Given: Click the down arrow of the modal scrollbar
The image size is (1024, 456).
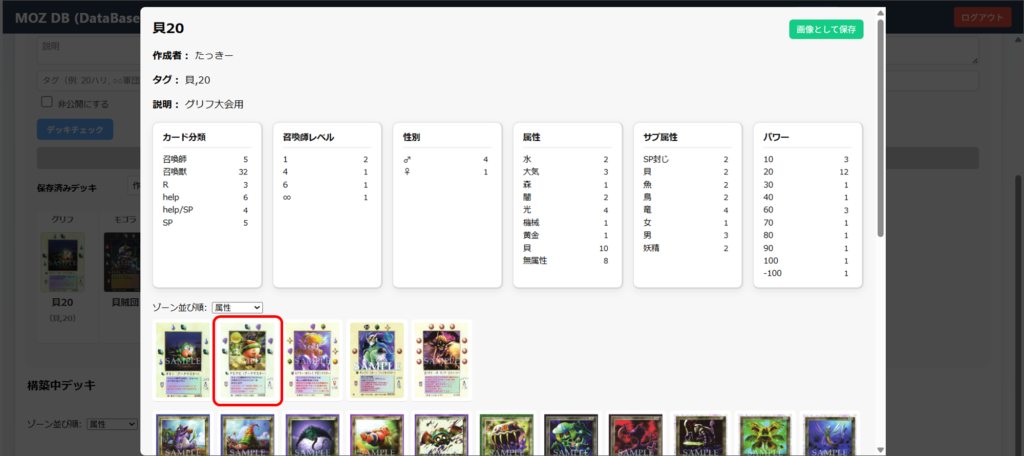Looking at the screenshot, I should point(880,449).
